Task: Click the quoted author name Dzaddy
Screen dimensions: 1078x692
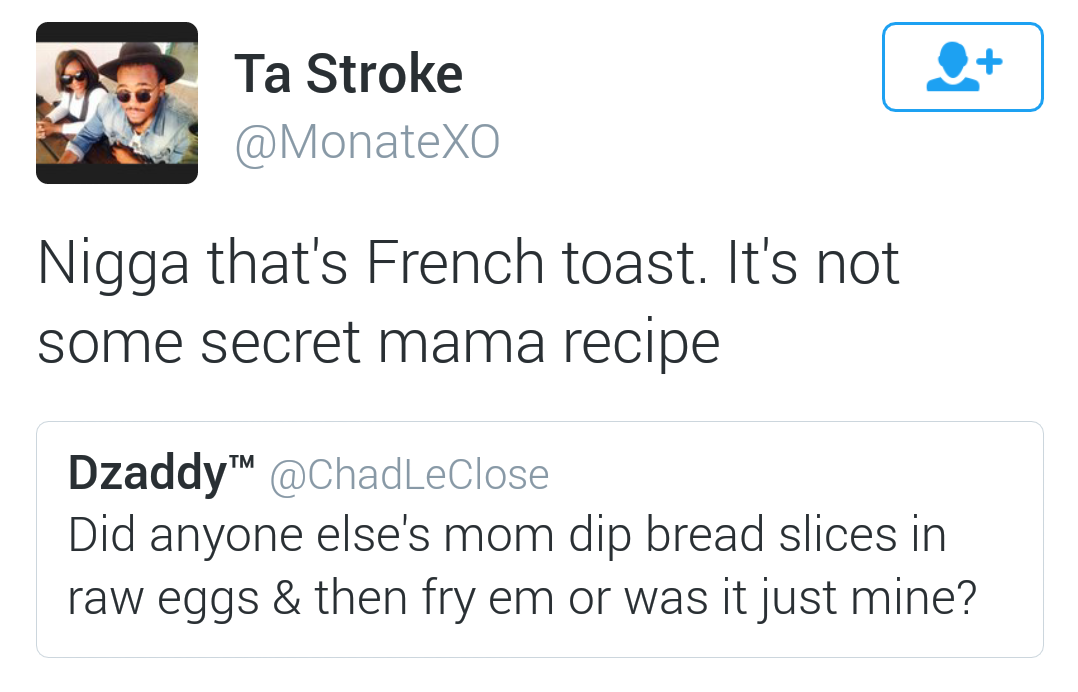Action: click(x=146, y=474)
